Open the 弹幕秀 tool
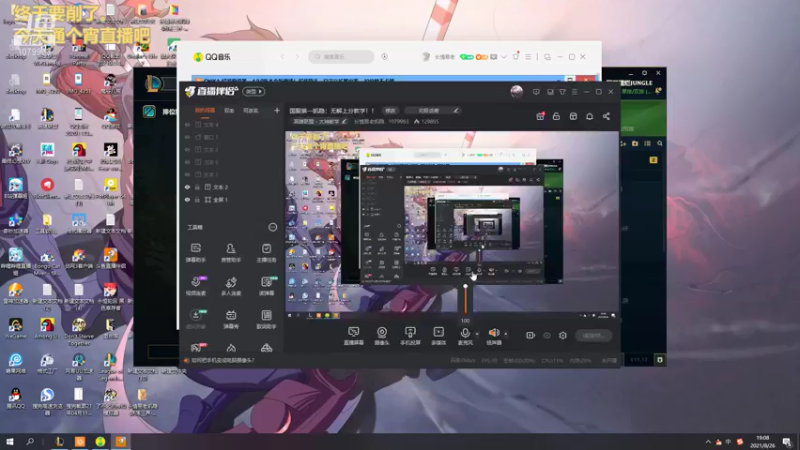 click(x=231, y=319)
